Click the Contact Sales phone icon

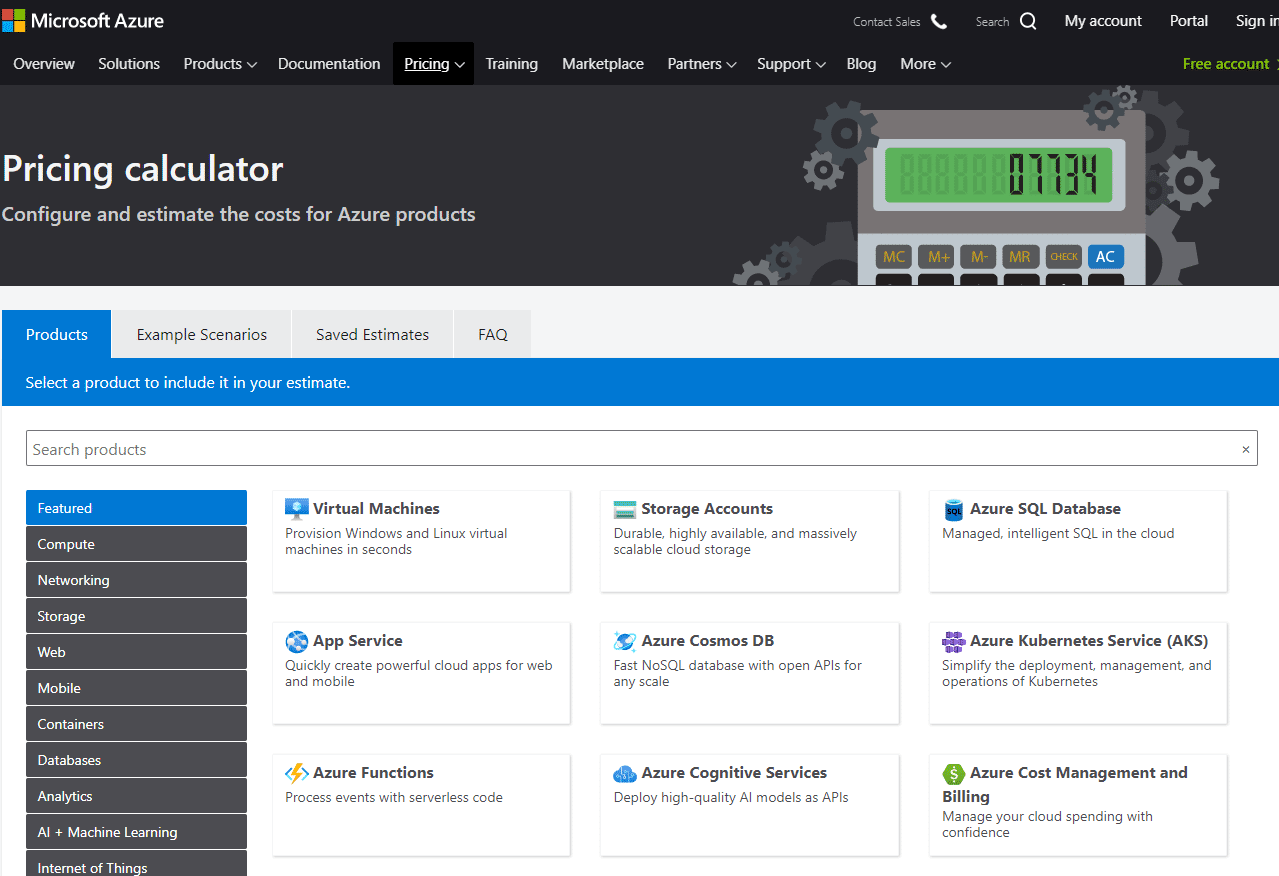point(938,21)
